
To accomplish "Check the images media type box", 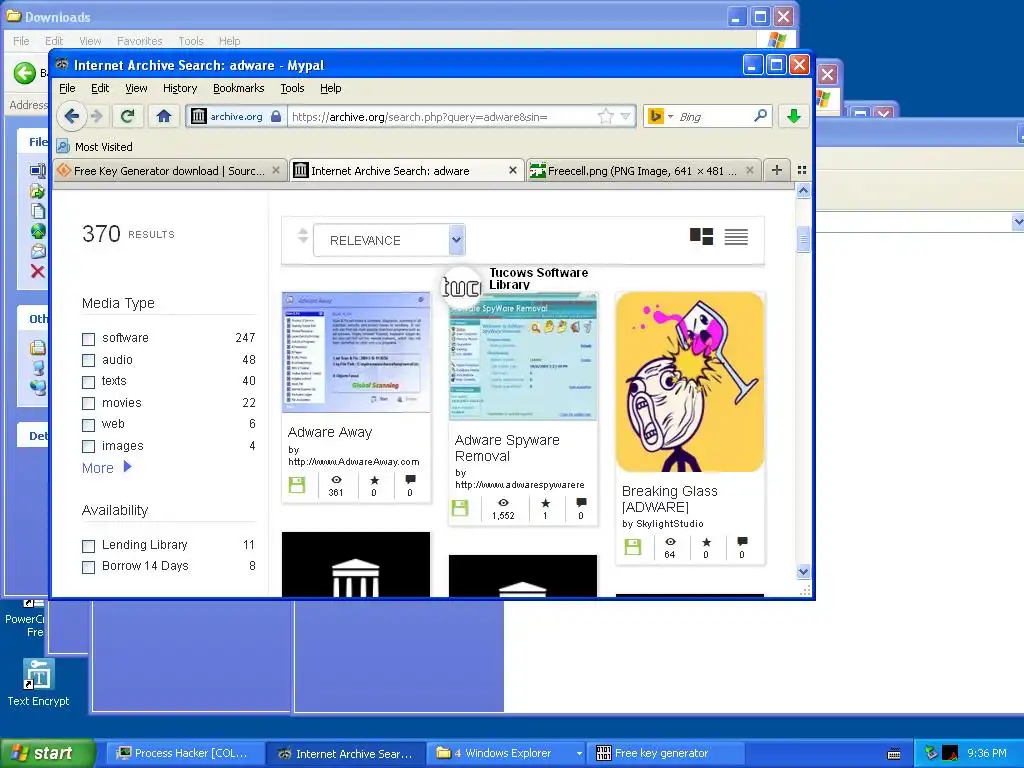I will point(88,447).
